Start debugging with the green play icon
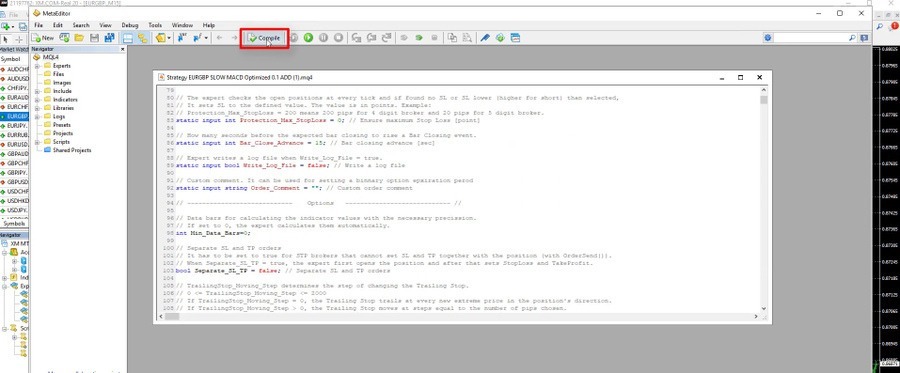This screenshot has width=900, height=373. [x=308, y=38]
